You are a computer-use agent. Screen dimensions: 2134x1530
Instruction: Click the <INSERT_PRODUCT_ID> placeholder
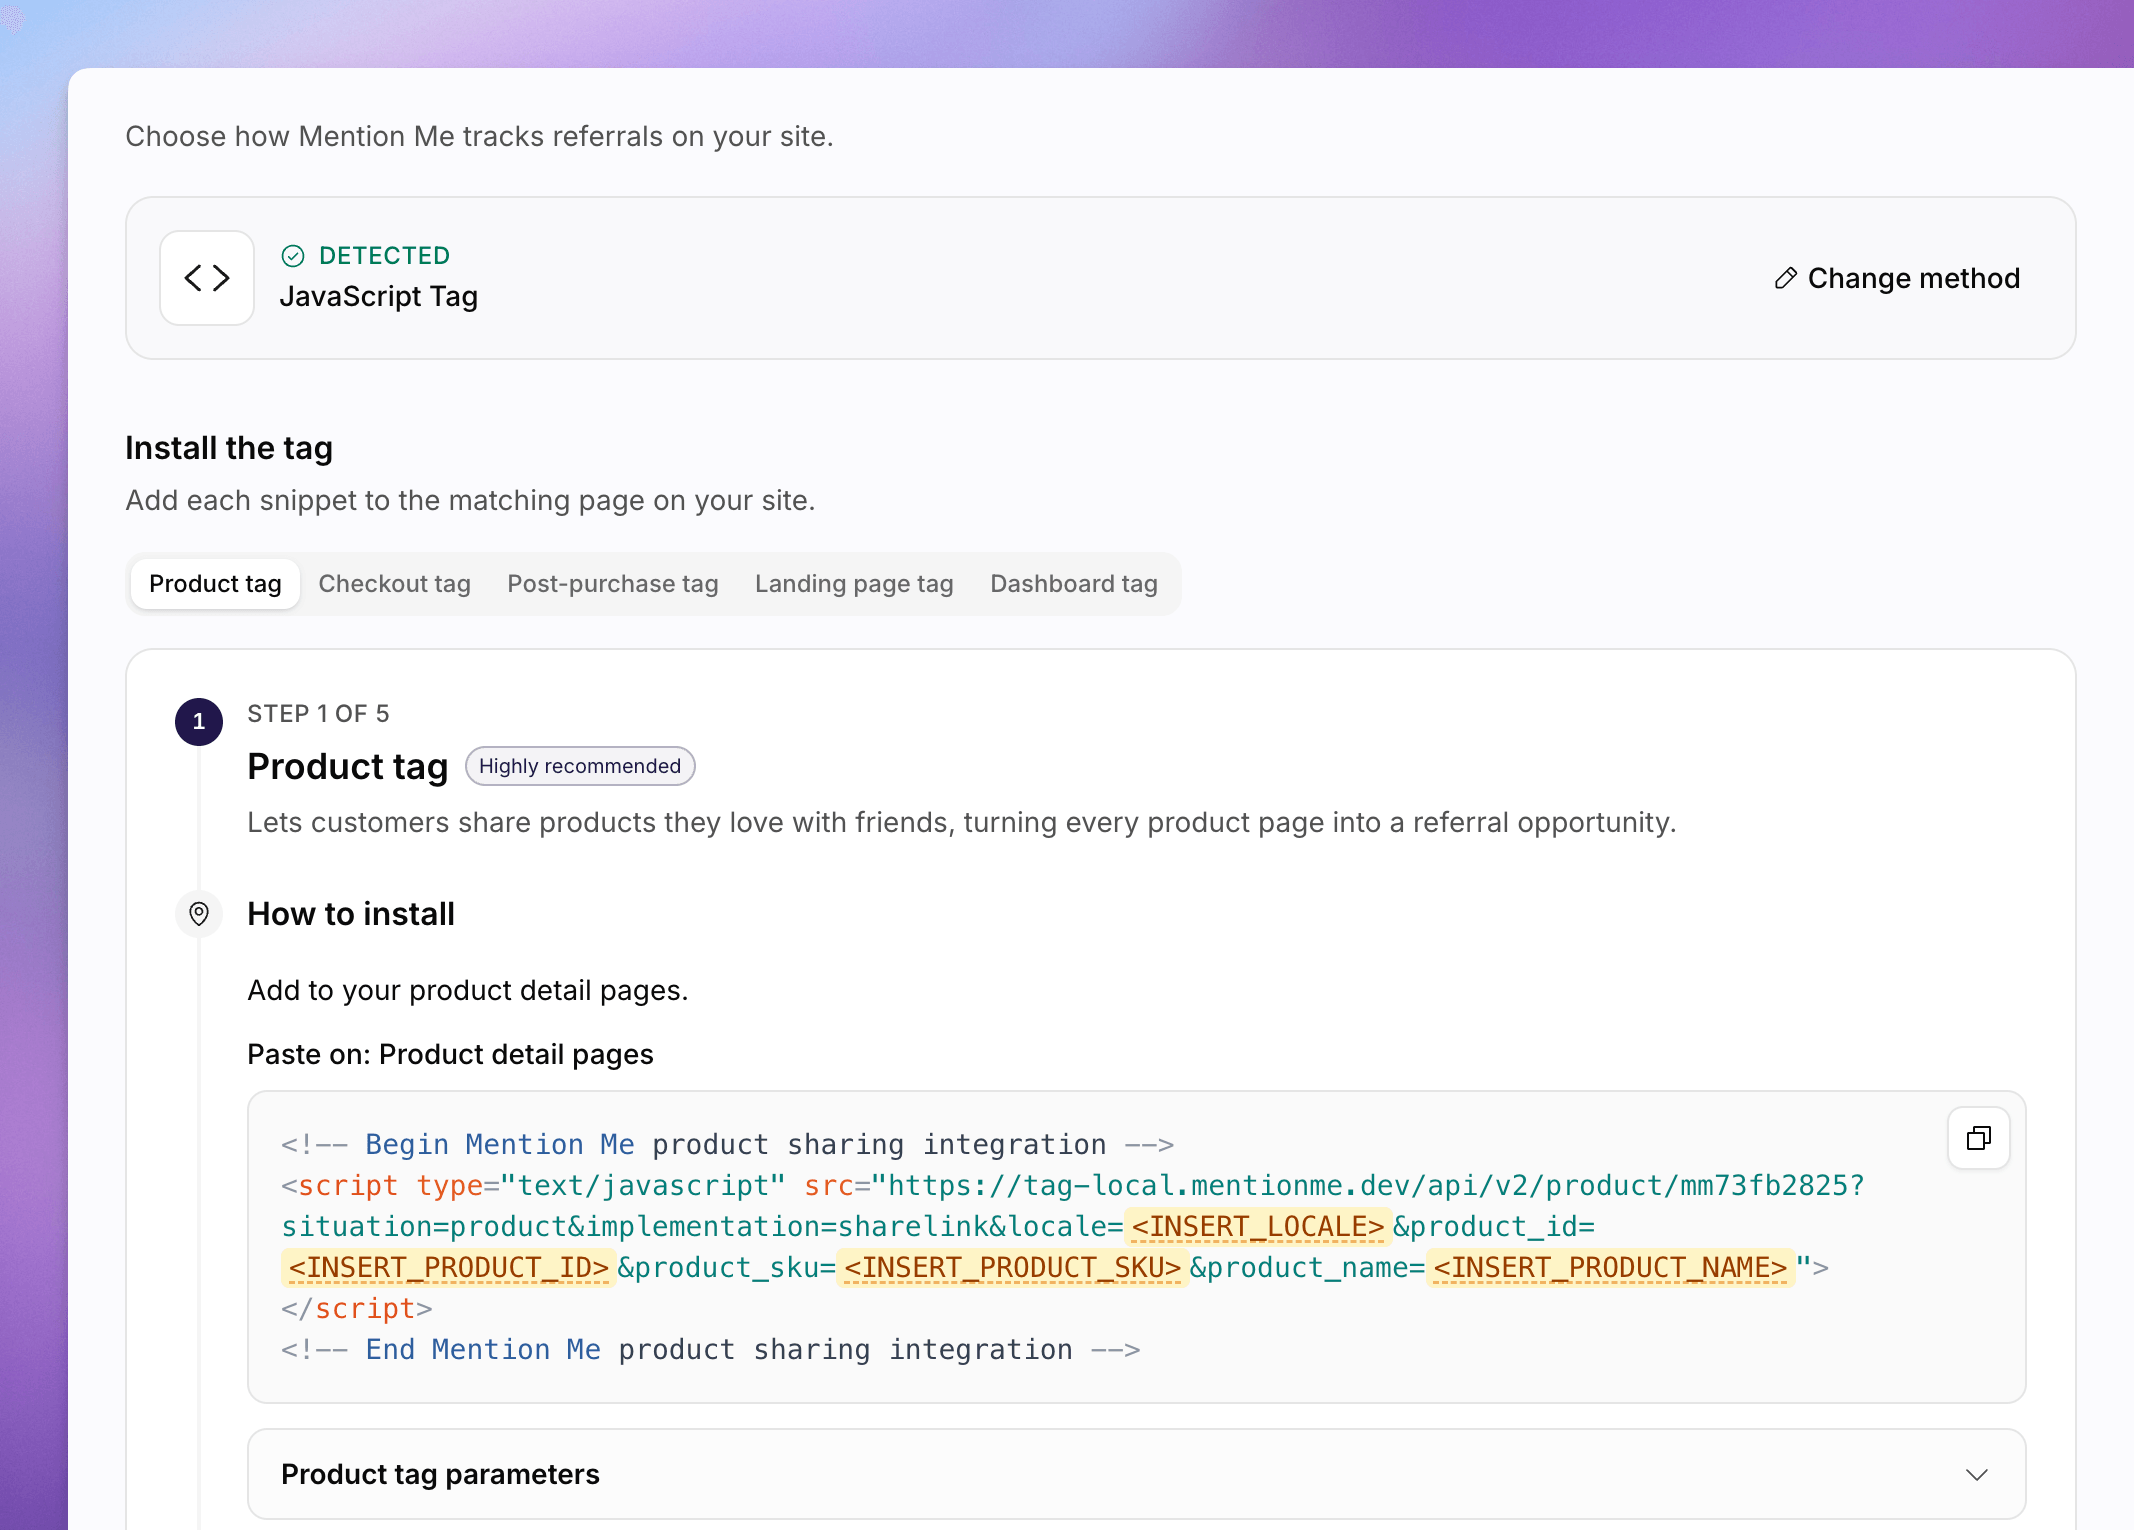(447, 1267)
